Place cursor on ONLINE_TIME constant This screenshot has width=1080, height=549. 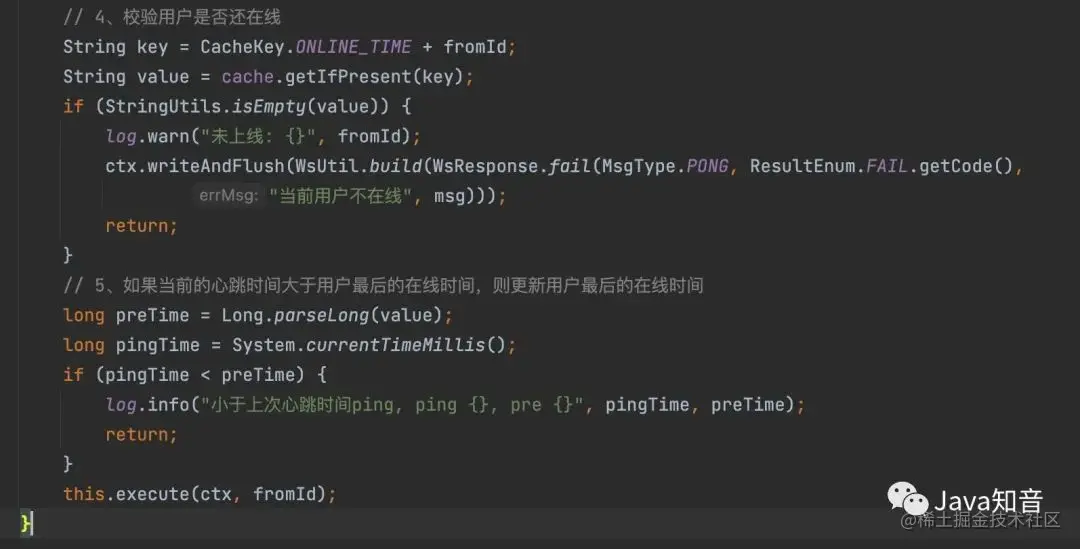[x=353, y=47]
